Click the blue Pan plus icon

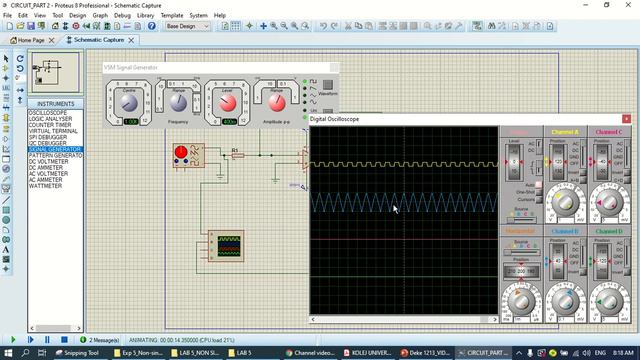263,26
